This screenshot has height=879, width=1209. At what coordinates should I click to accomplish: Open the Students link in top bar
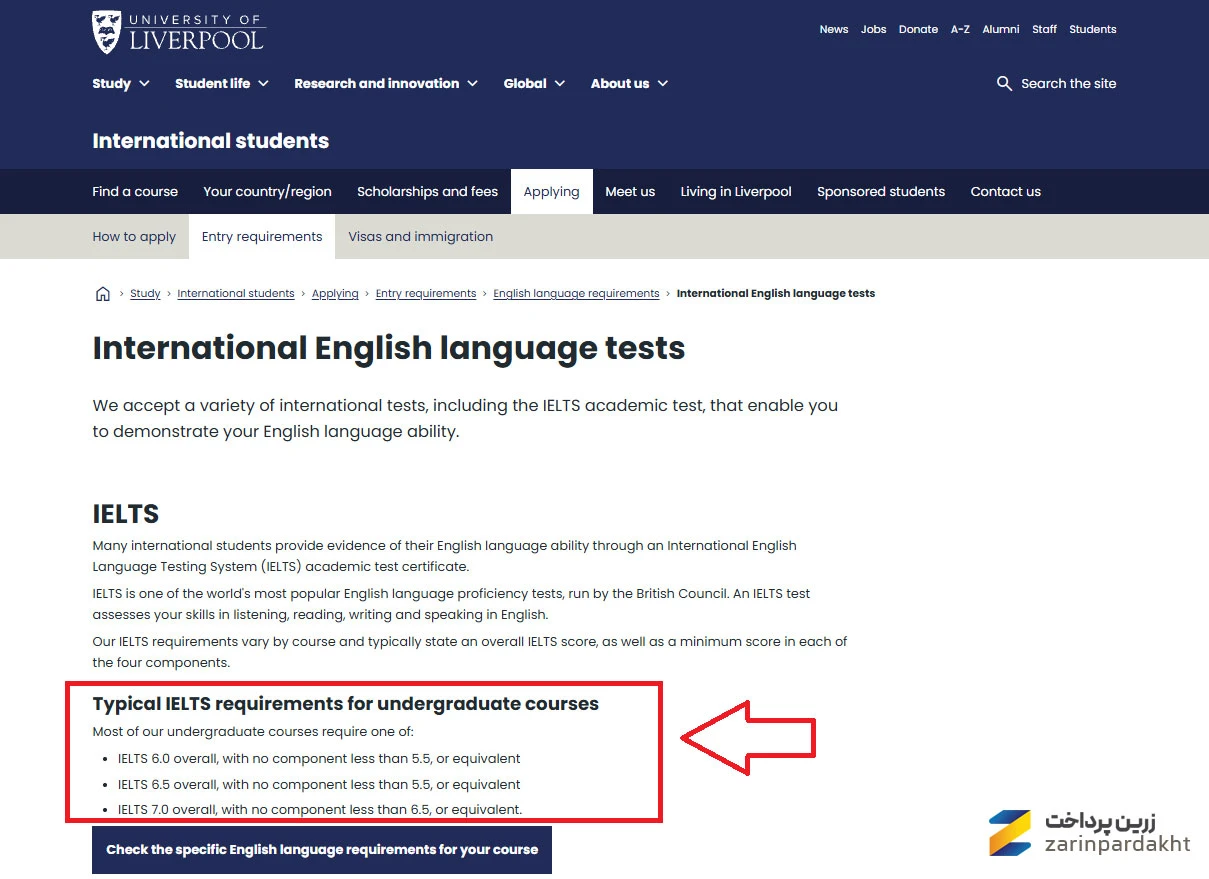click(x=1093, y=29)
